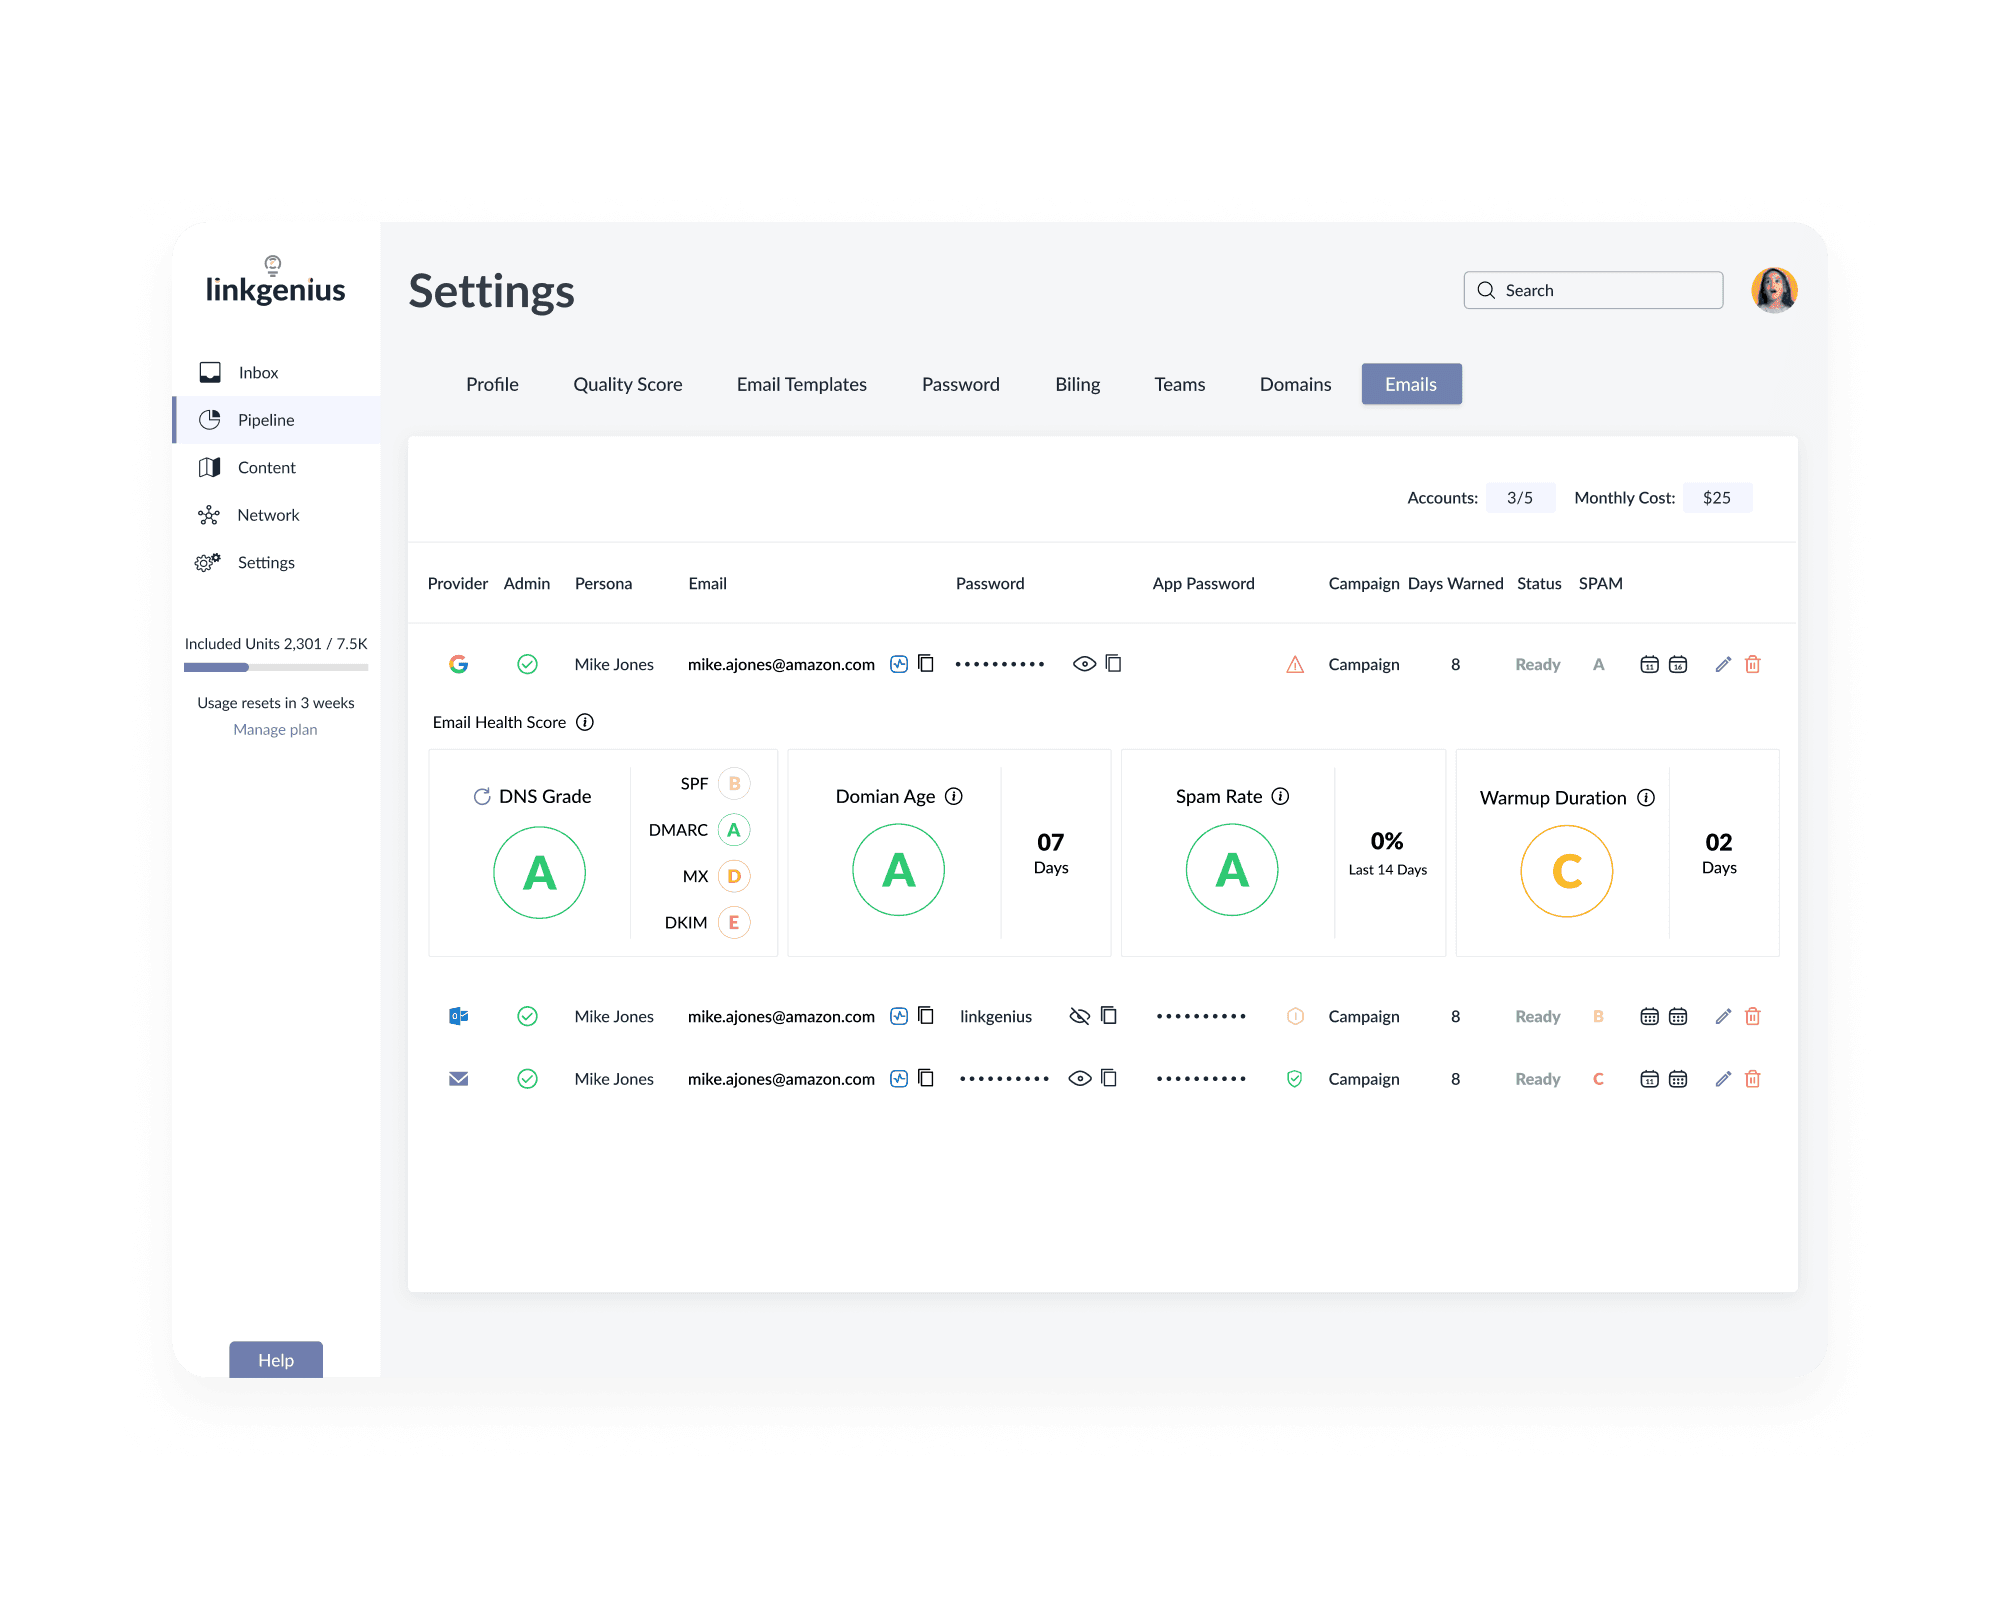The width and height of the screenshot is (2000, 1600).
Task: Reveal password in the envelope mail row
Action: (1079, 1079)
